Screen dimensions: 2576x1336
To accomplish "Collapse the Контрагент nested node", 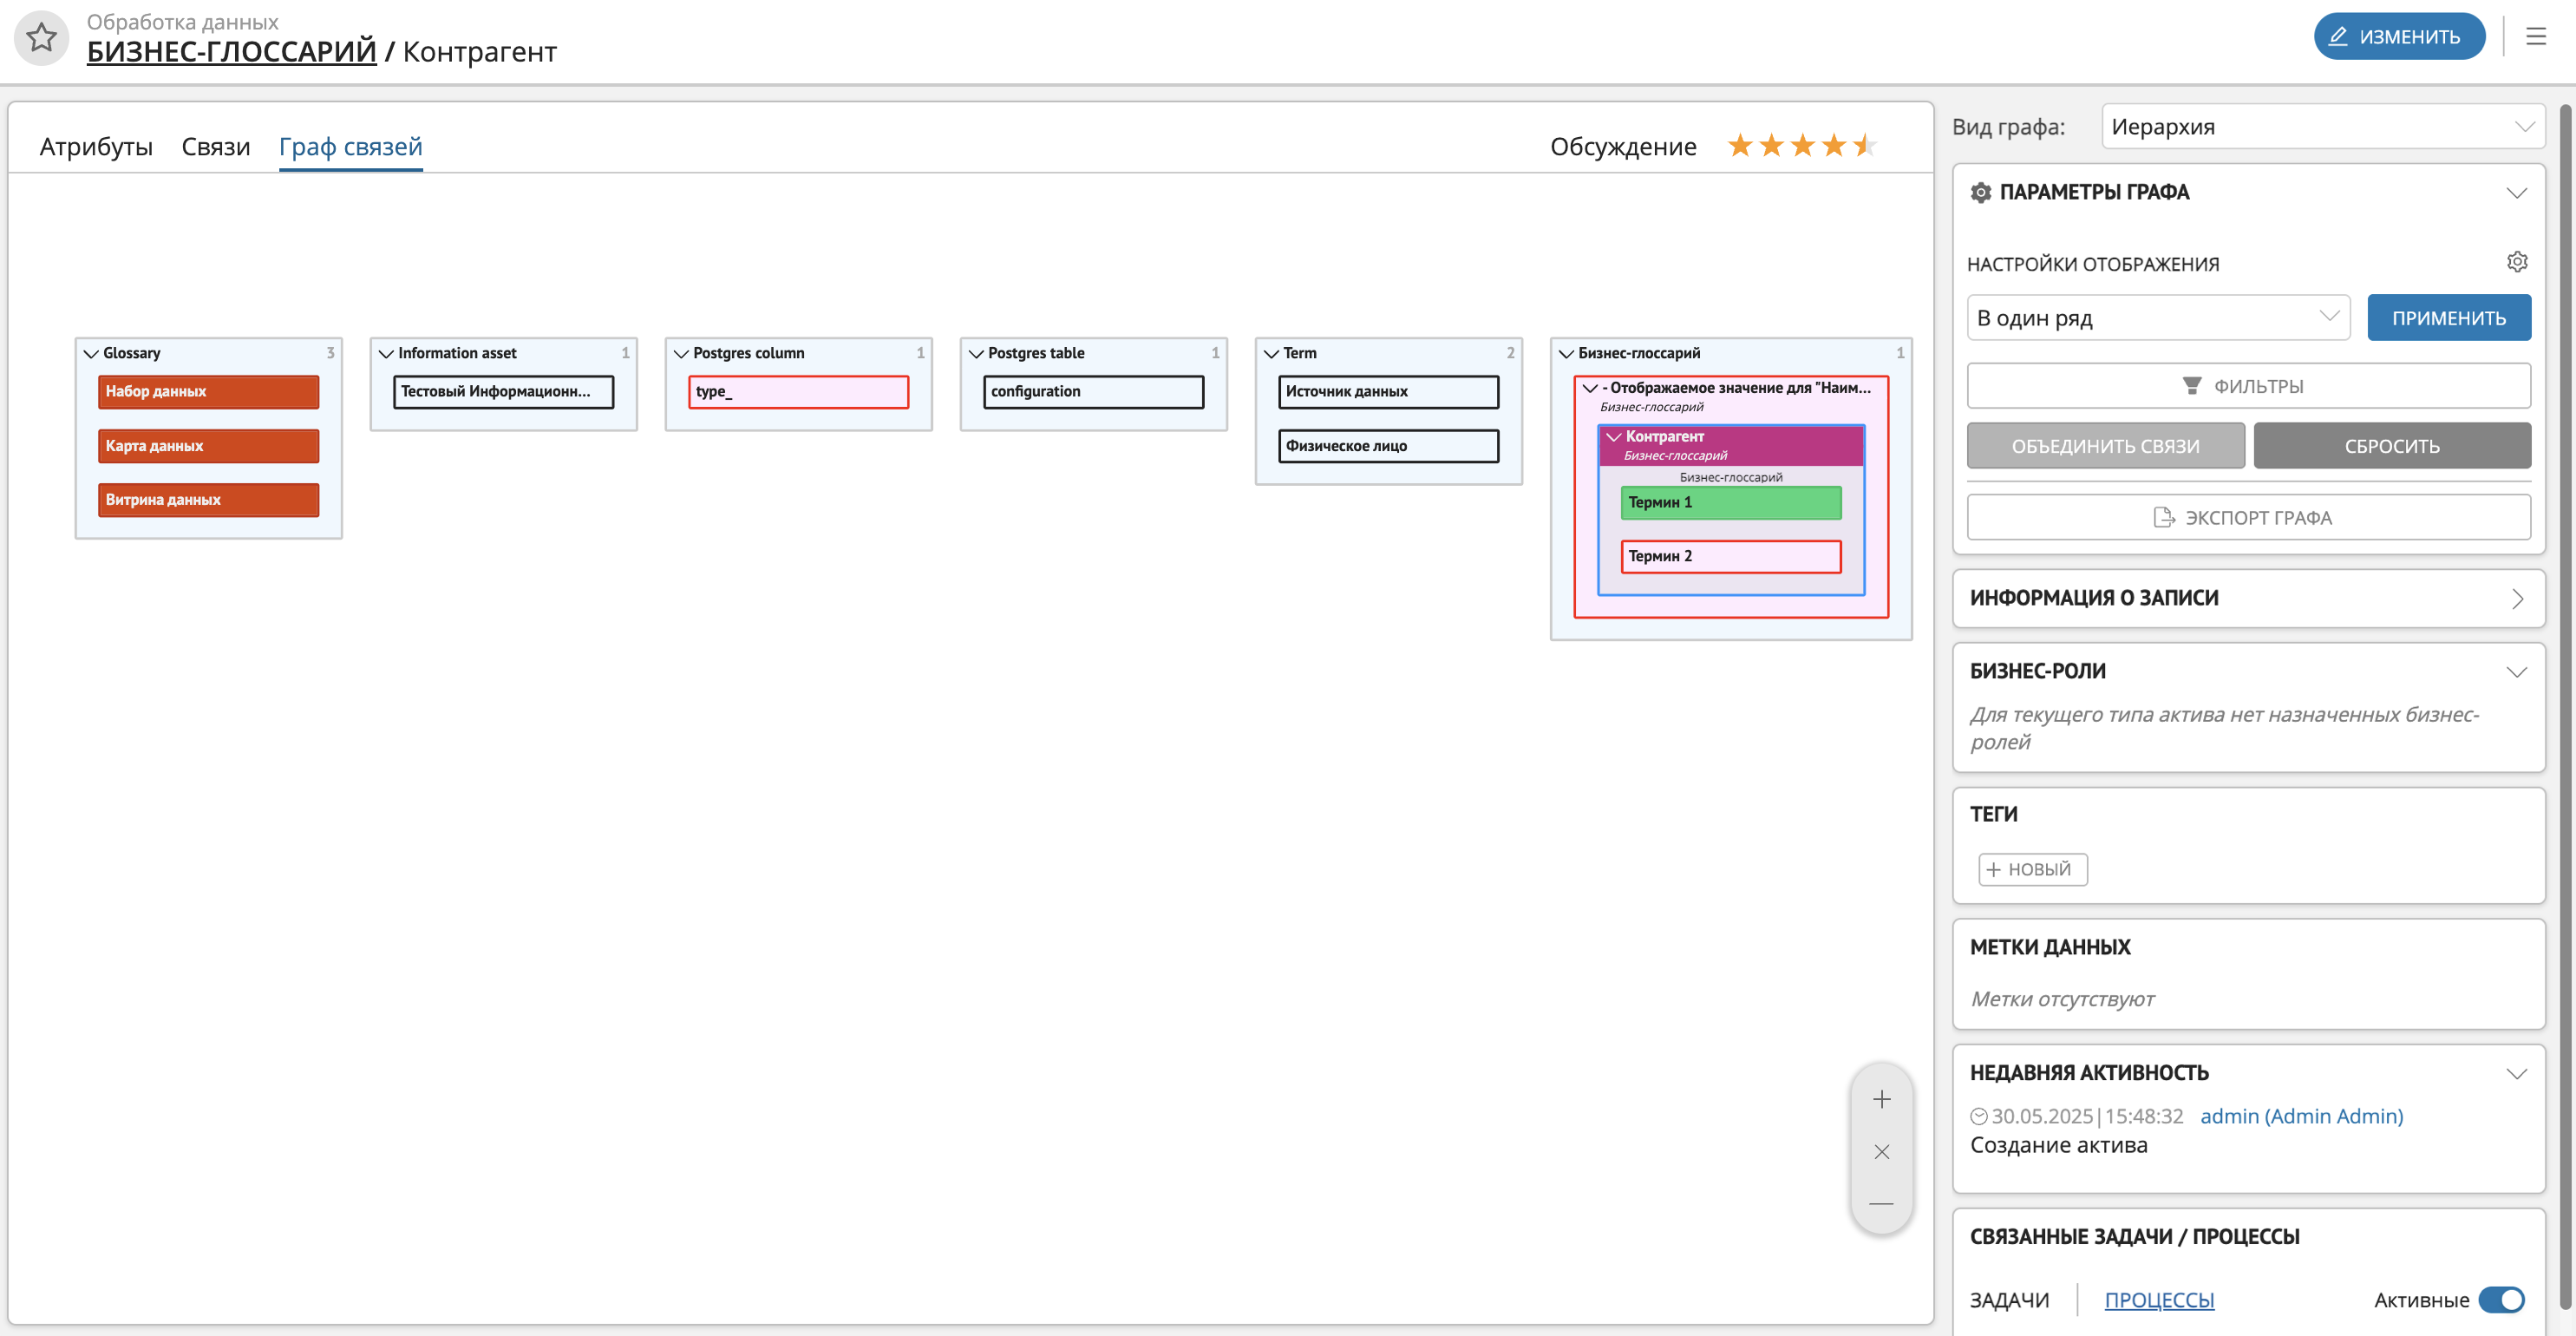I will [x=1613, y=437].
